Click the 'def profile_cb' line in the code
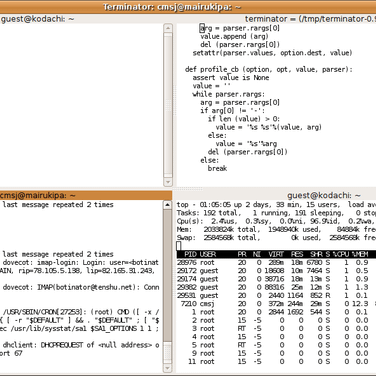376x376 pixels. (x=269, y=69)
